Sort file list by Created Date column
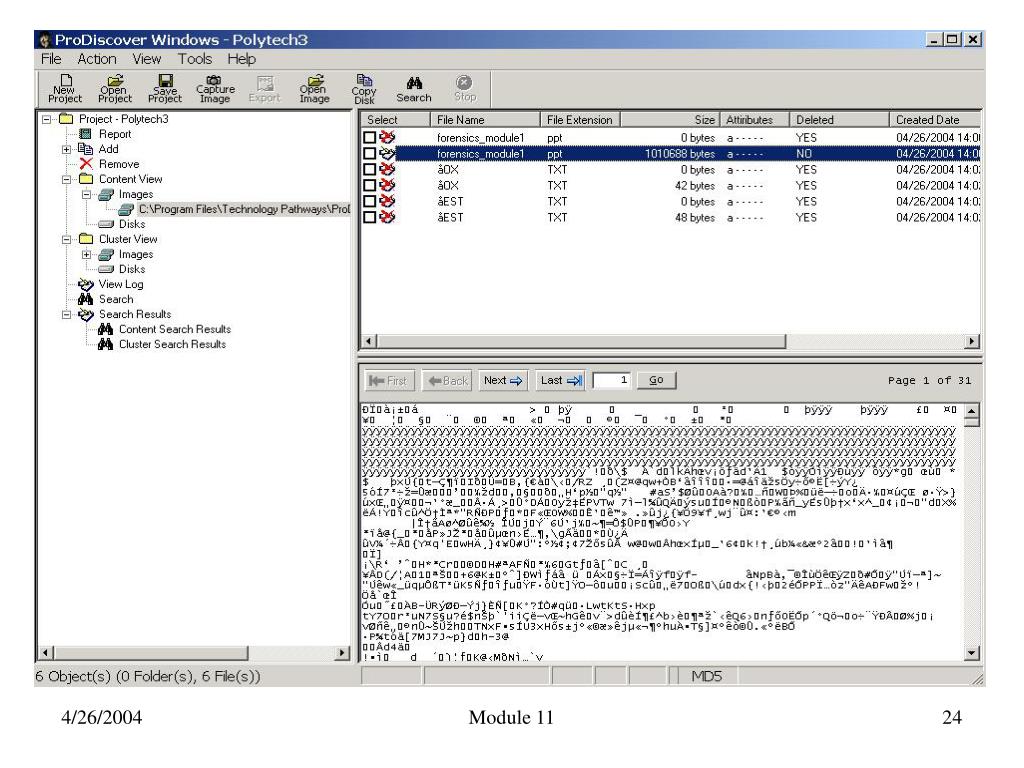Screen dimensions: 1024x768 [x=935, y=120]
